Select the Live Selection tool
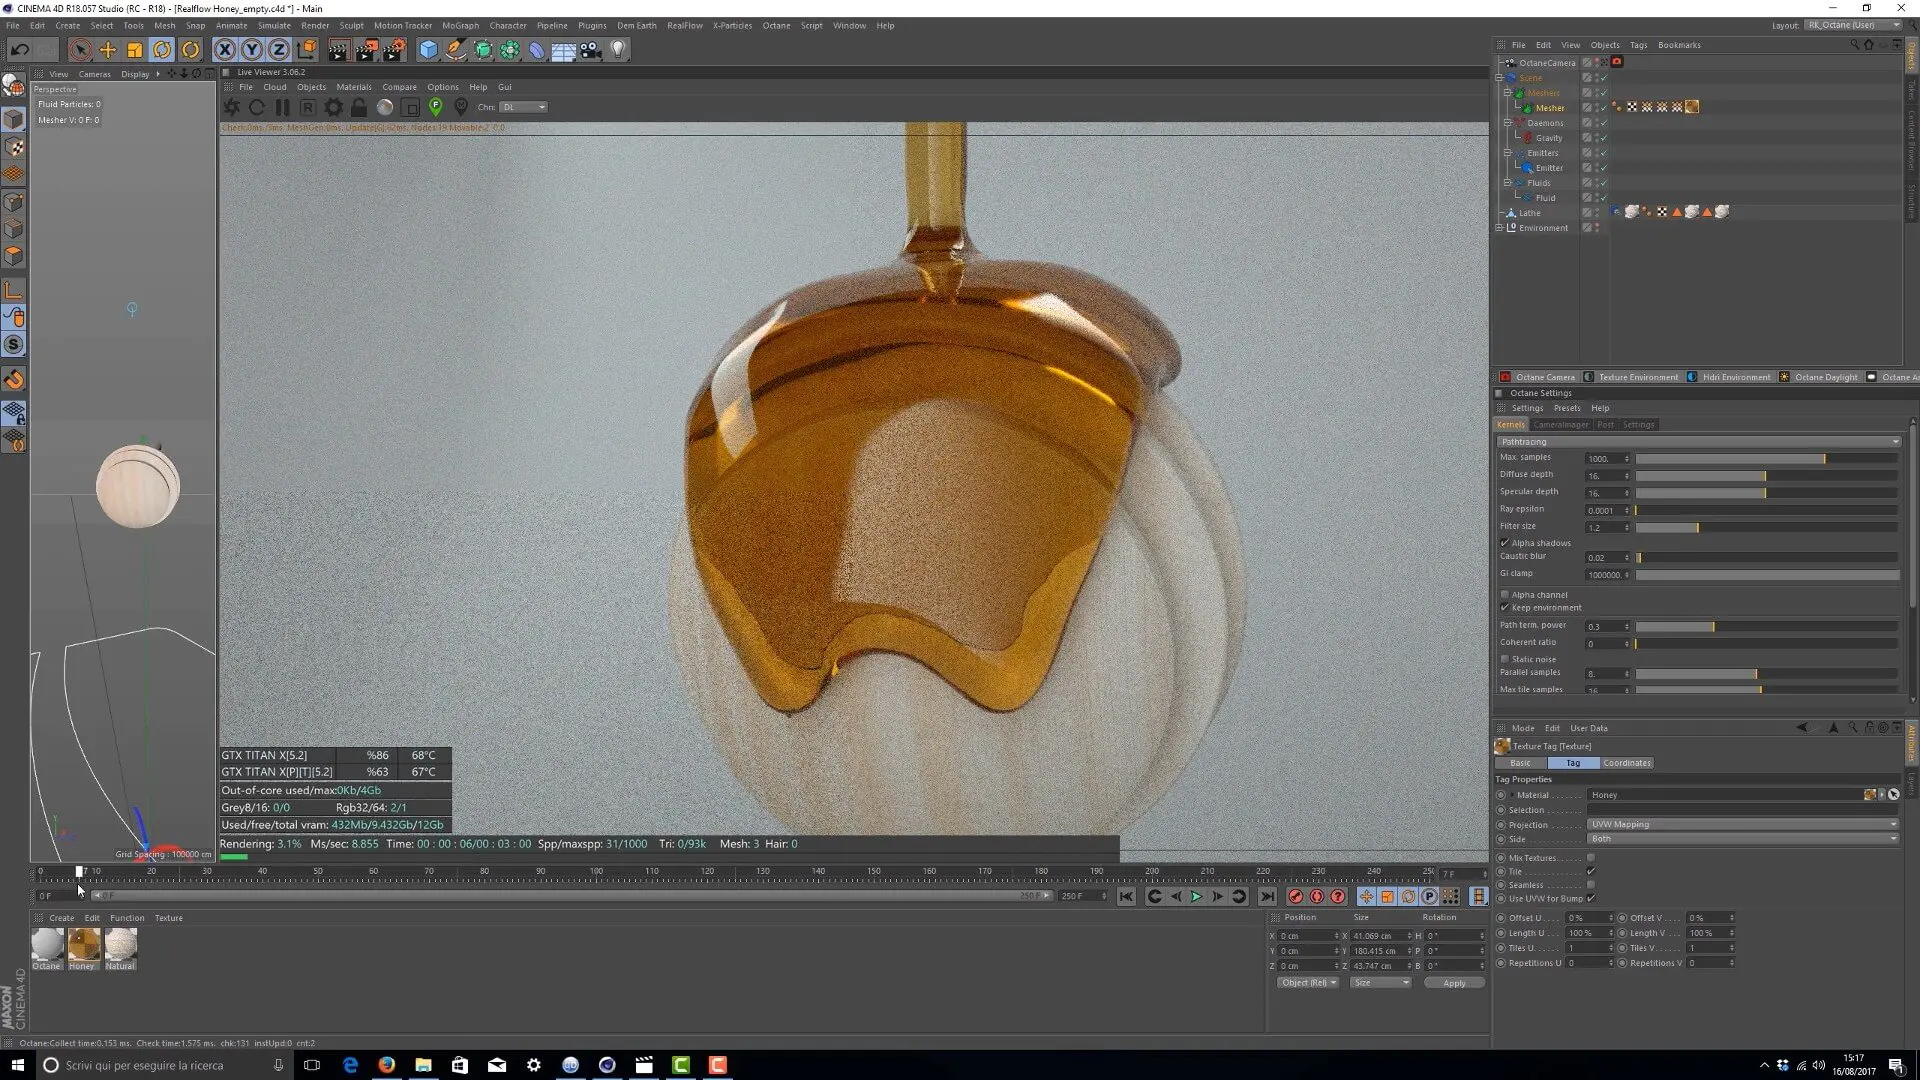Image resolution: width=1920 pixels, height=1080 pixels. point(81,49)
